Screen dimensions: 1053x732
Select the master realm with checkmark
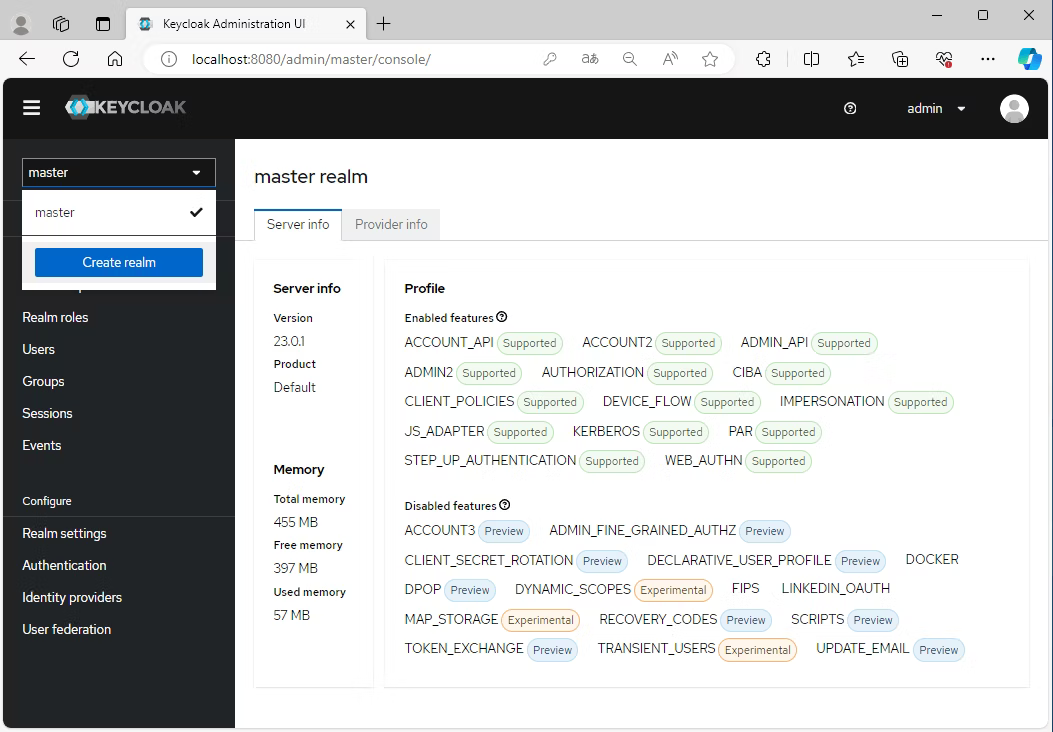click(118, 212)
